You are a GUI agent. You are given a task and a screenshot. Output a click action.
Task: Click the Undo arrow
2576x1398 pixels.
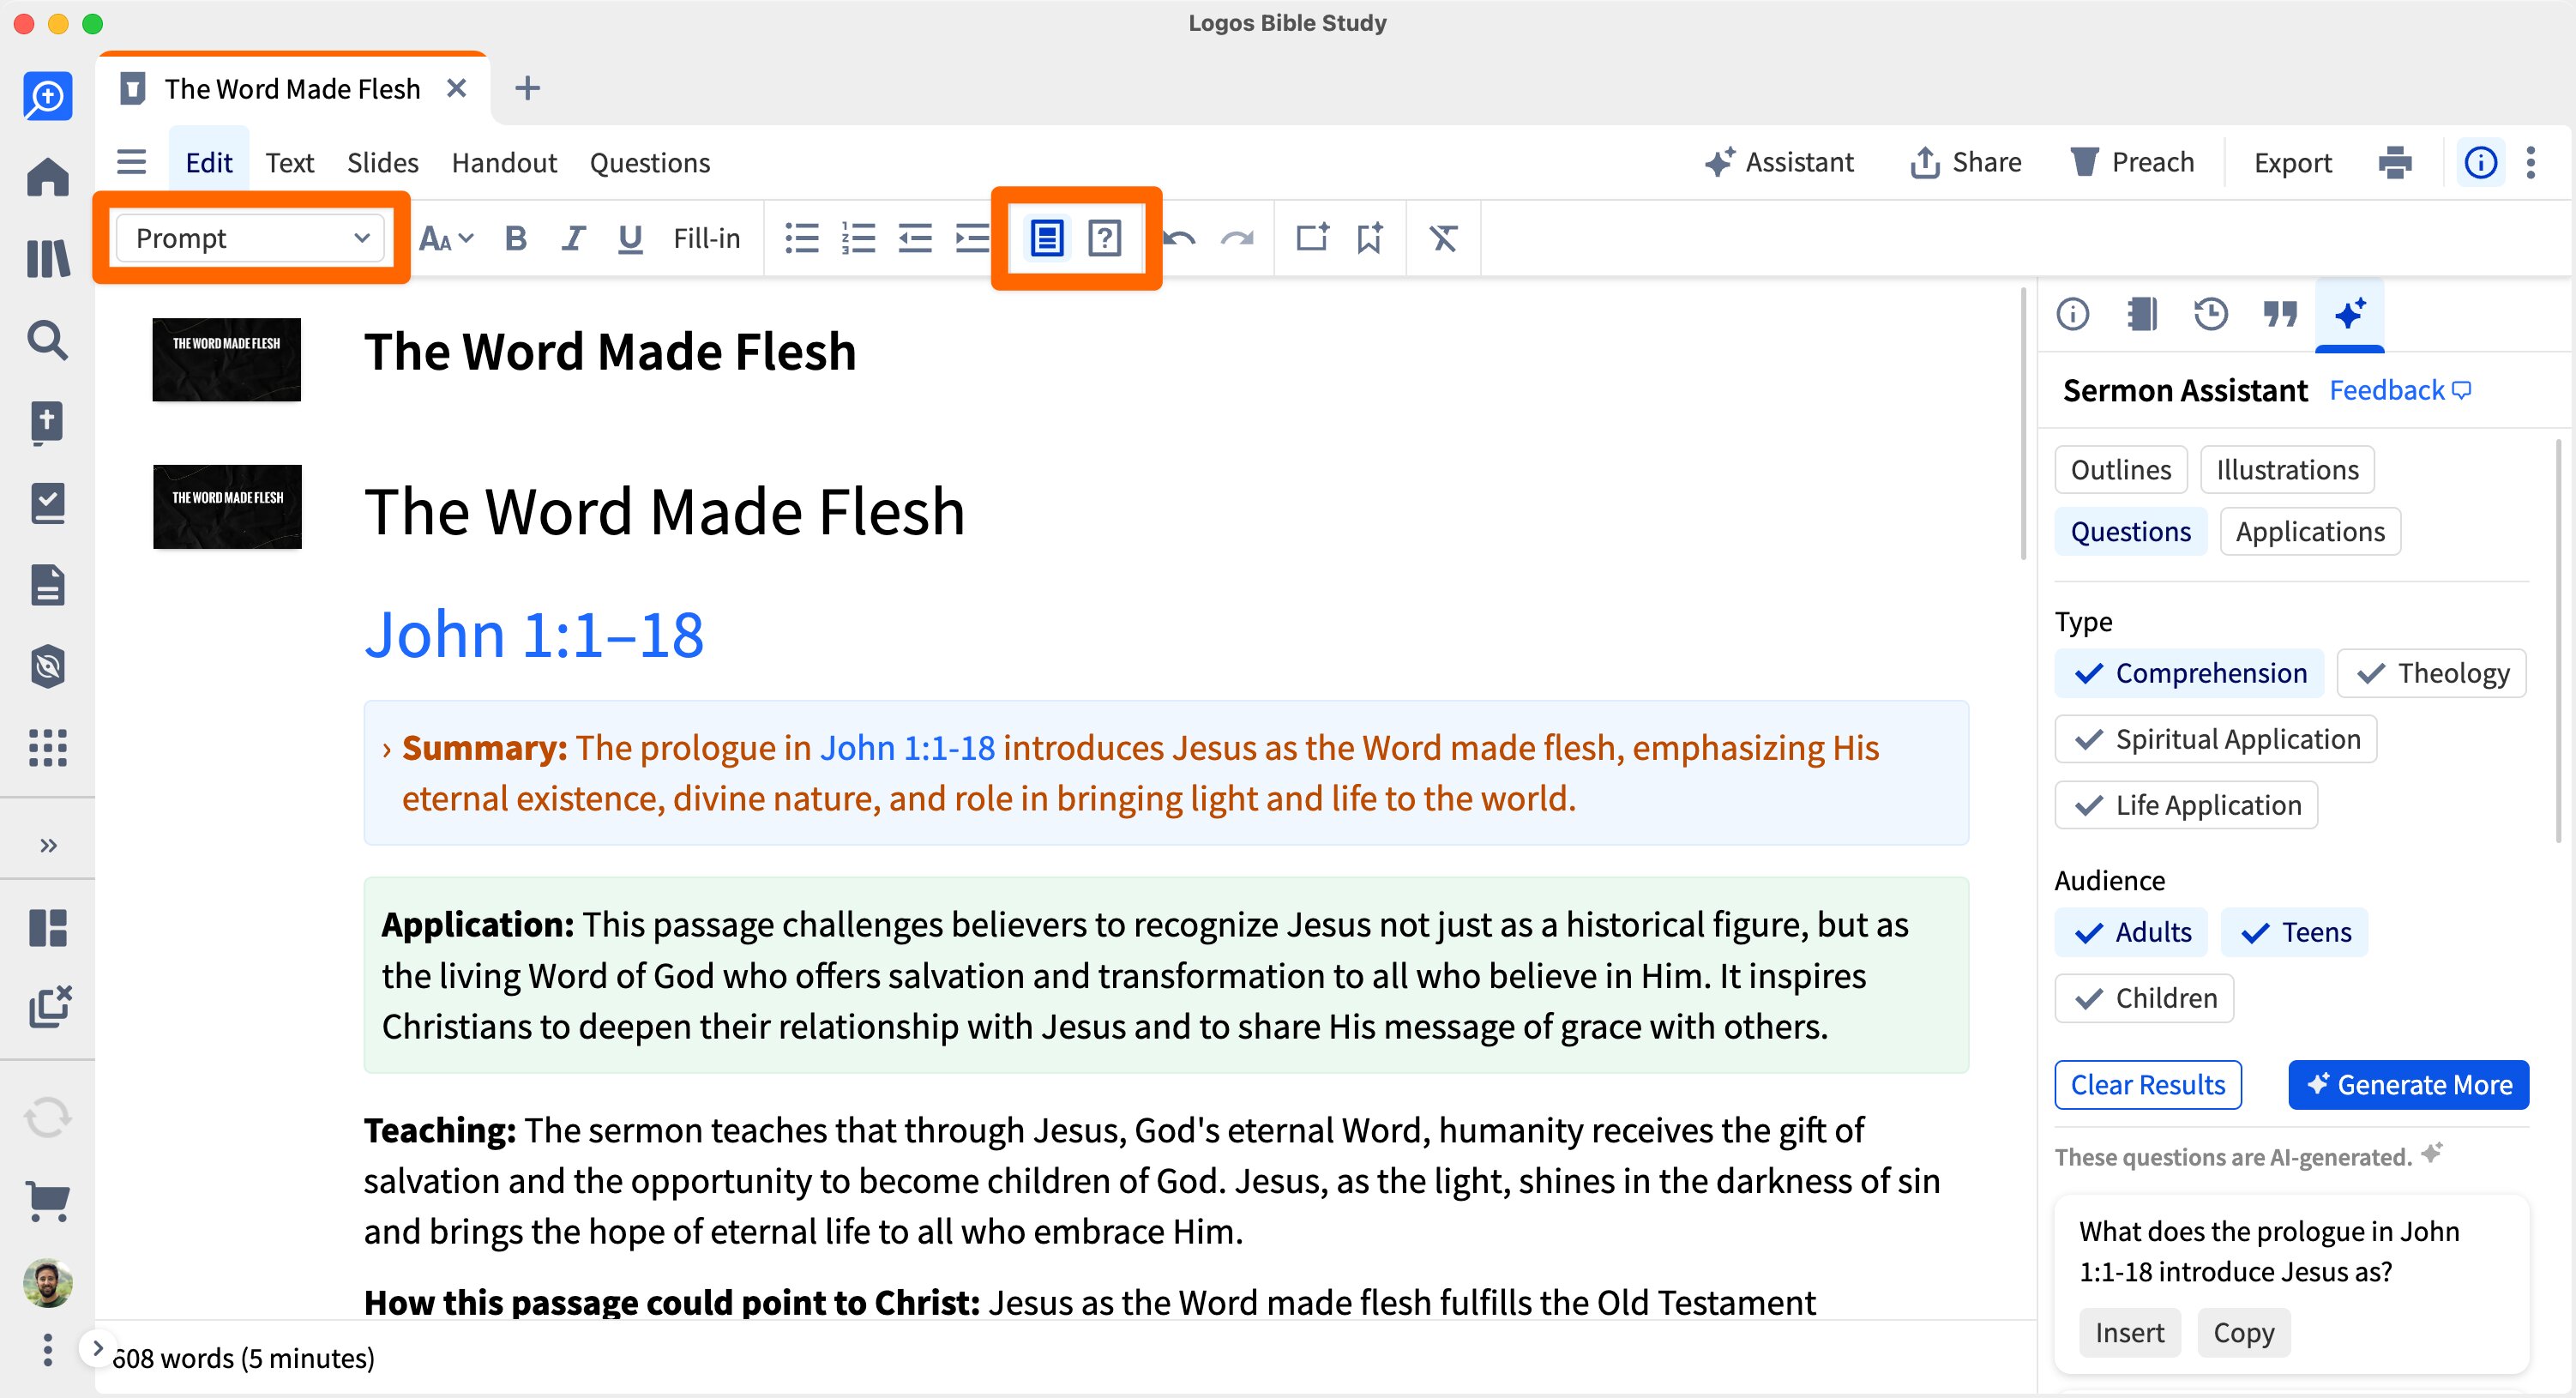click(x=1181, y=238)
